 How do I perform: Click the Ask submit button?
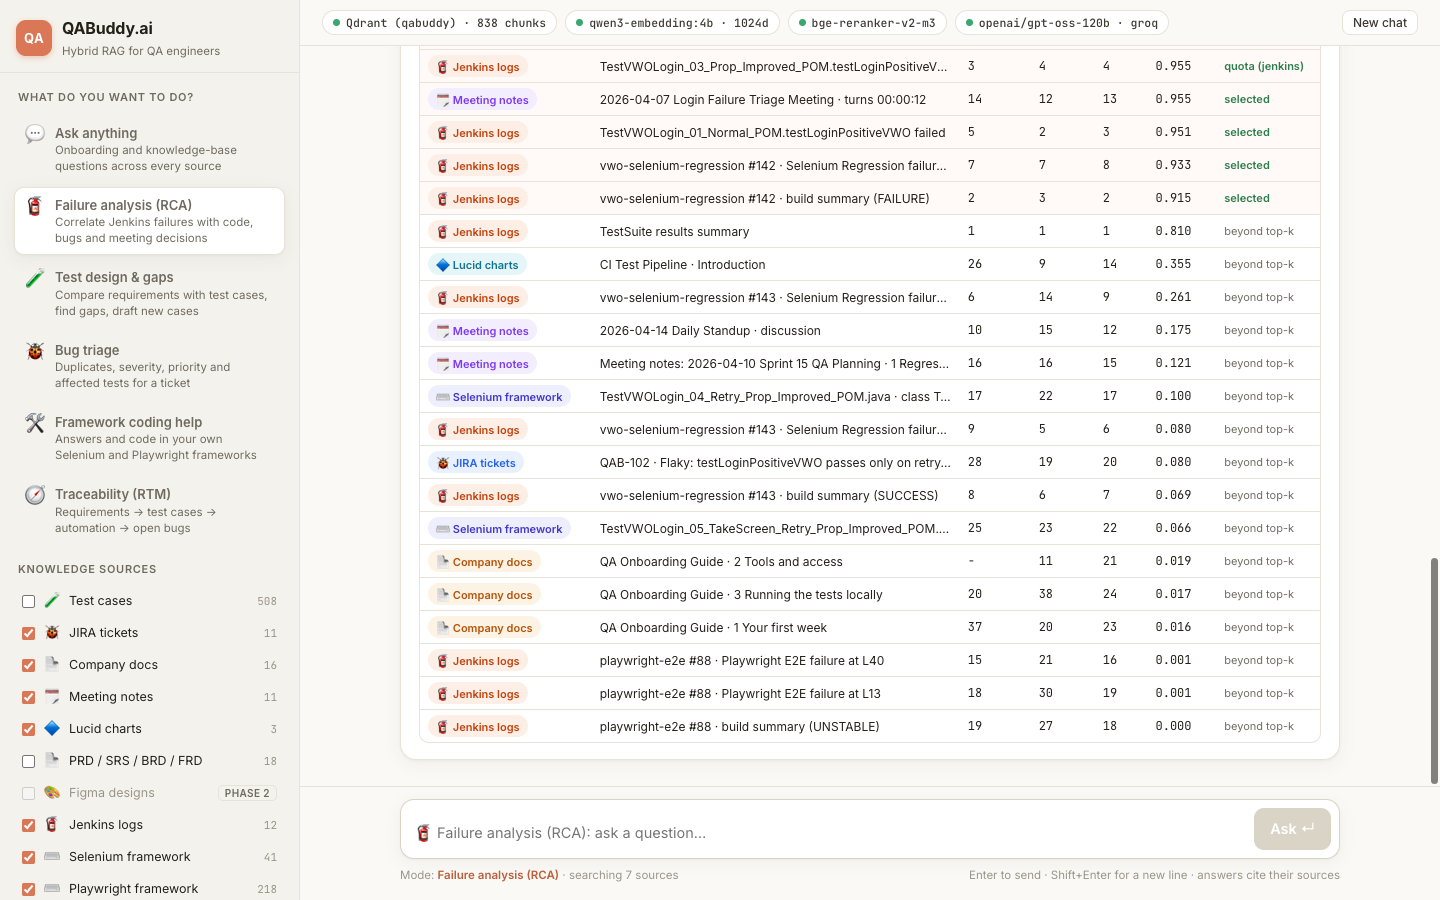pyautogui.click(x=1292, y=829)
